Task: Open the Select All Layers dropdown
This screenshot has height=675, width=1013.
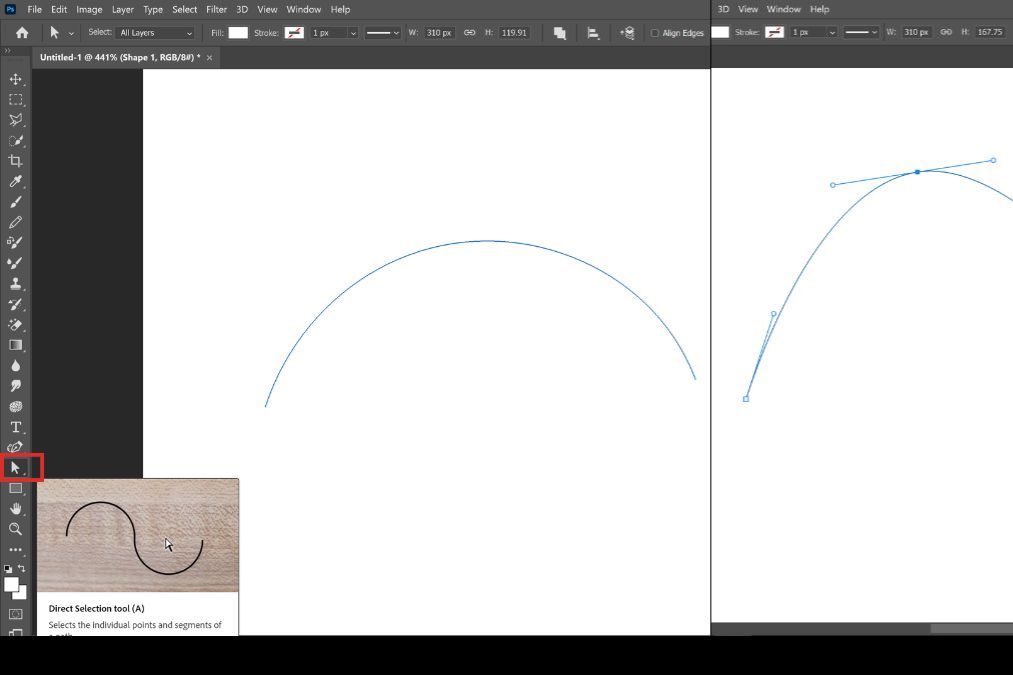Action: (155, 33)
